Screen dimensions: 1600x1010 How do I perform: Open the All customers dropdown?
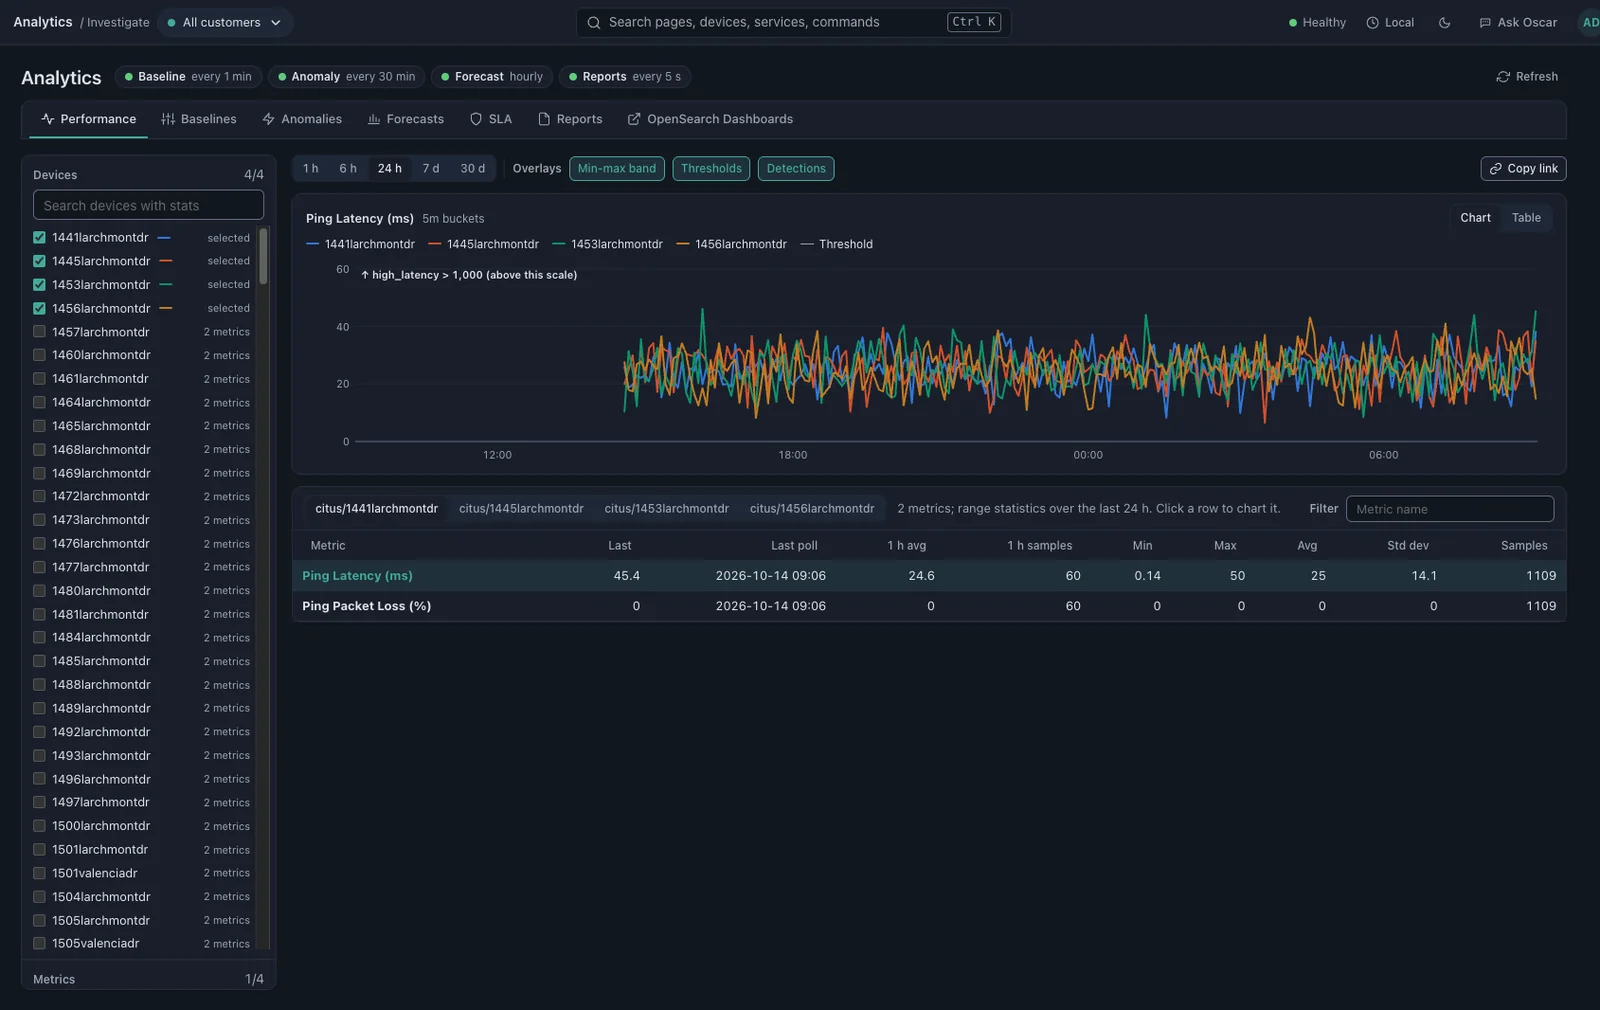pyautogui.click(x=225, y=22)
